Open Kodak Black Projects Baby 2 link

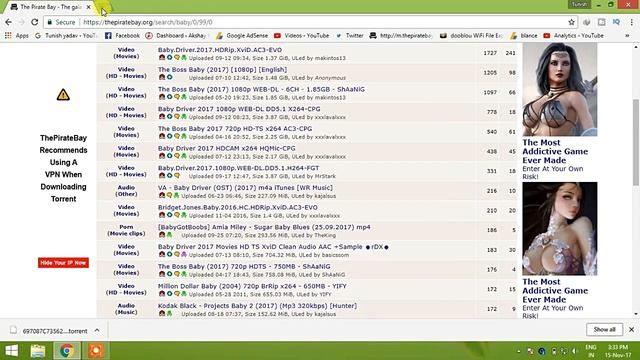pyautogui.click(x=257, y=305)
